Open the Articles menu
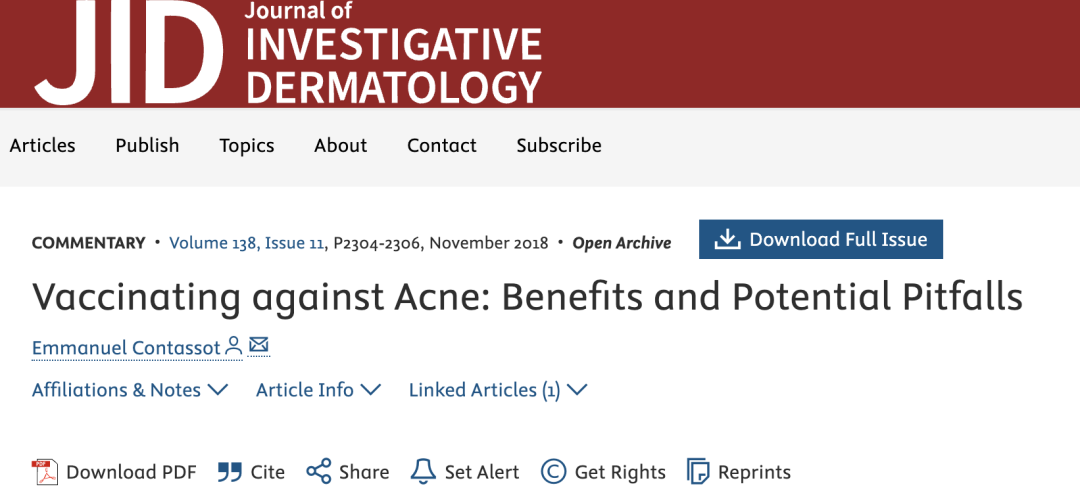This screenshot has width=1080, height=497. pos(43,145)
